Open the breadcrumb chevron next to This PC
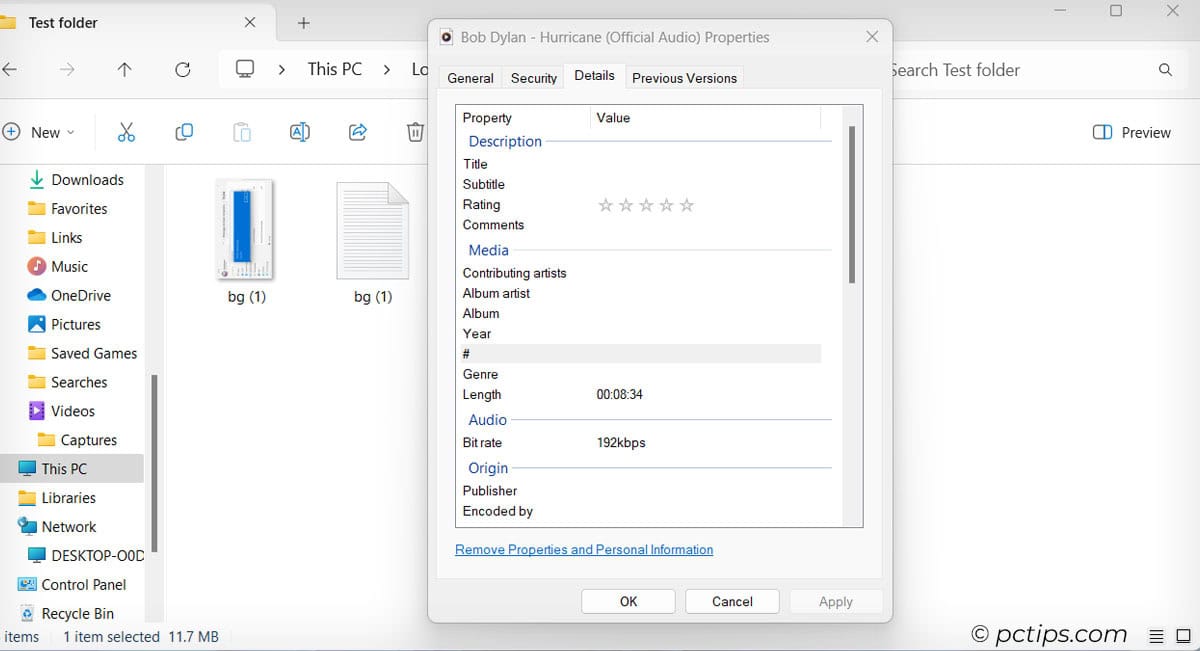The image size is (1200, 651). [385, 69]
